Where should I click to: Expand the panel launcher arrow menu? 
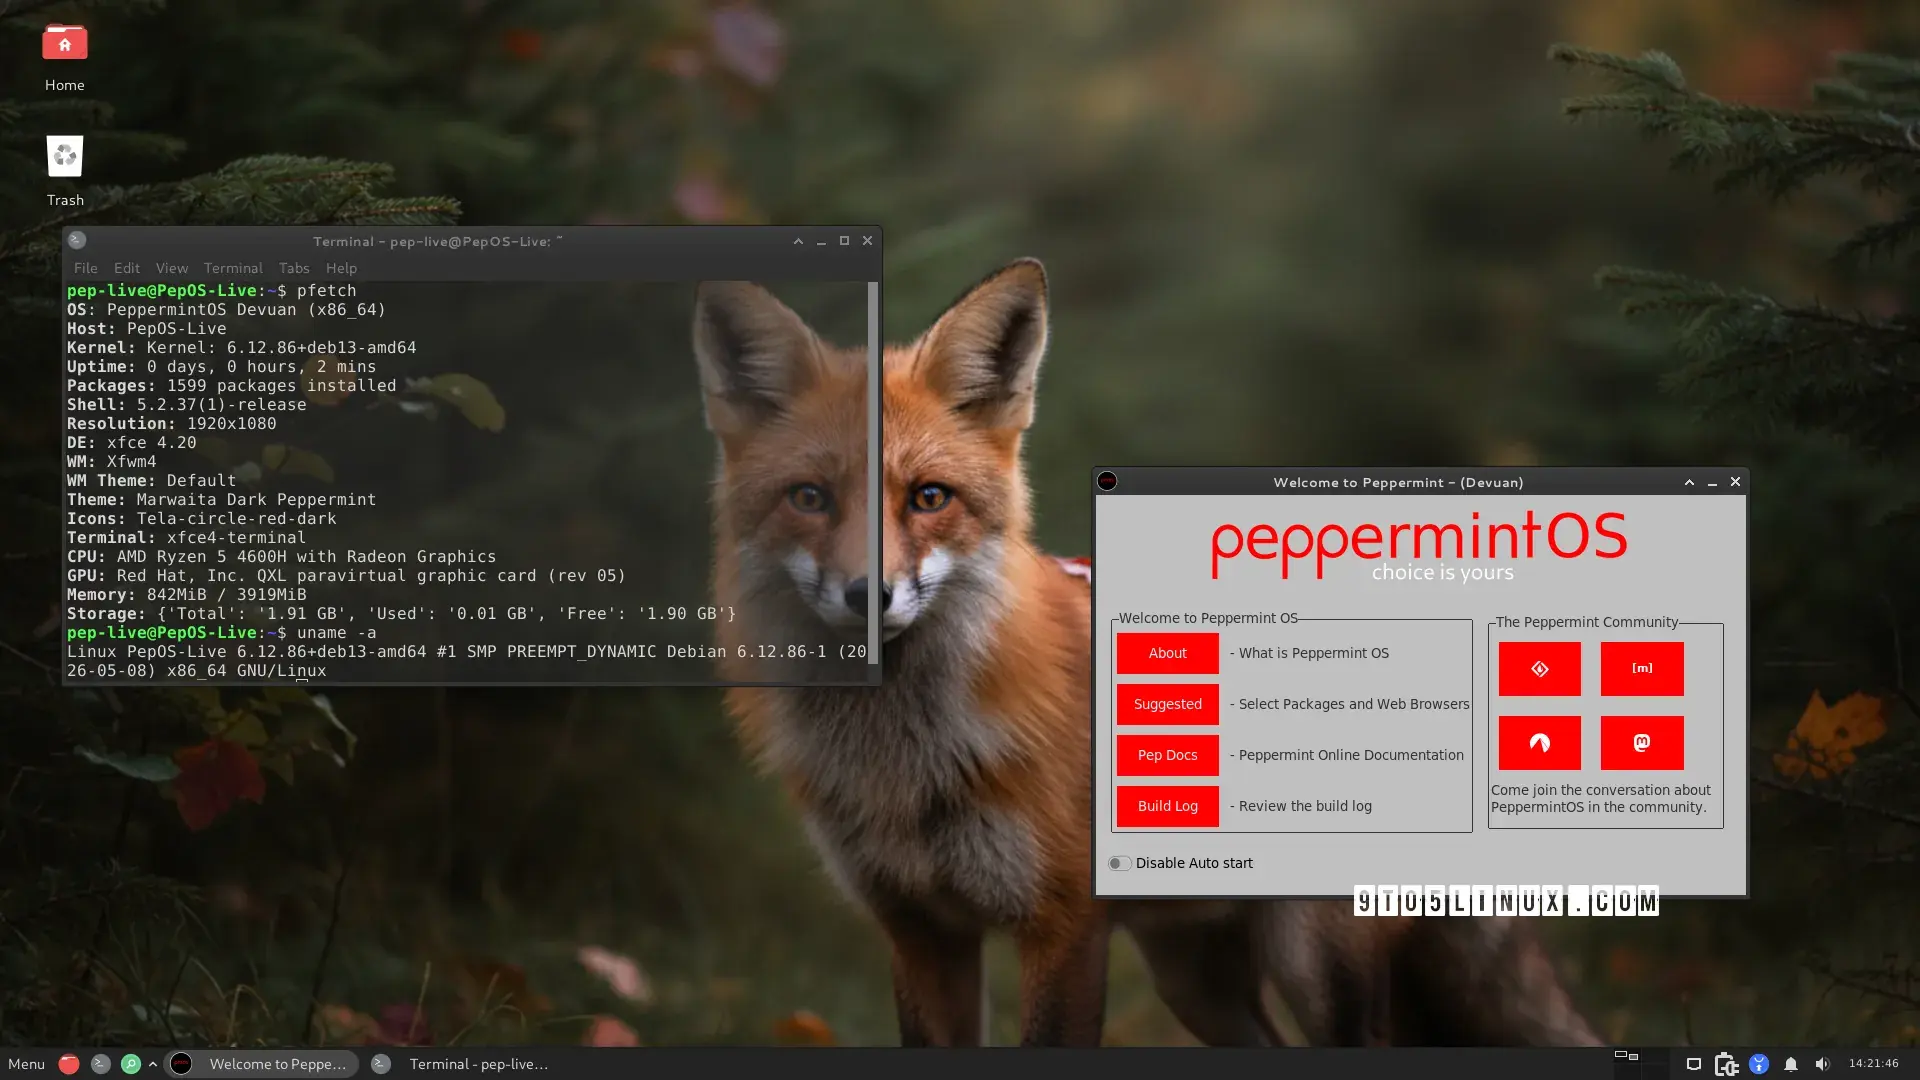153,1064
